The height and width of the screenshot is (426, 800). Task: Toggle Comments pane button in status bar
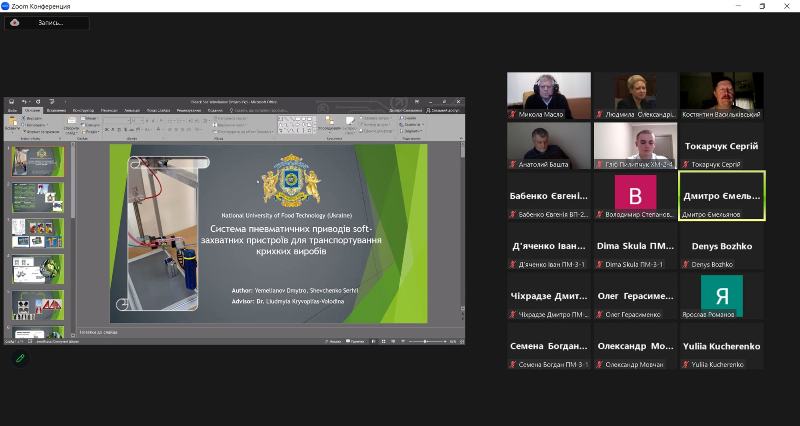point(355,341)
